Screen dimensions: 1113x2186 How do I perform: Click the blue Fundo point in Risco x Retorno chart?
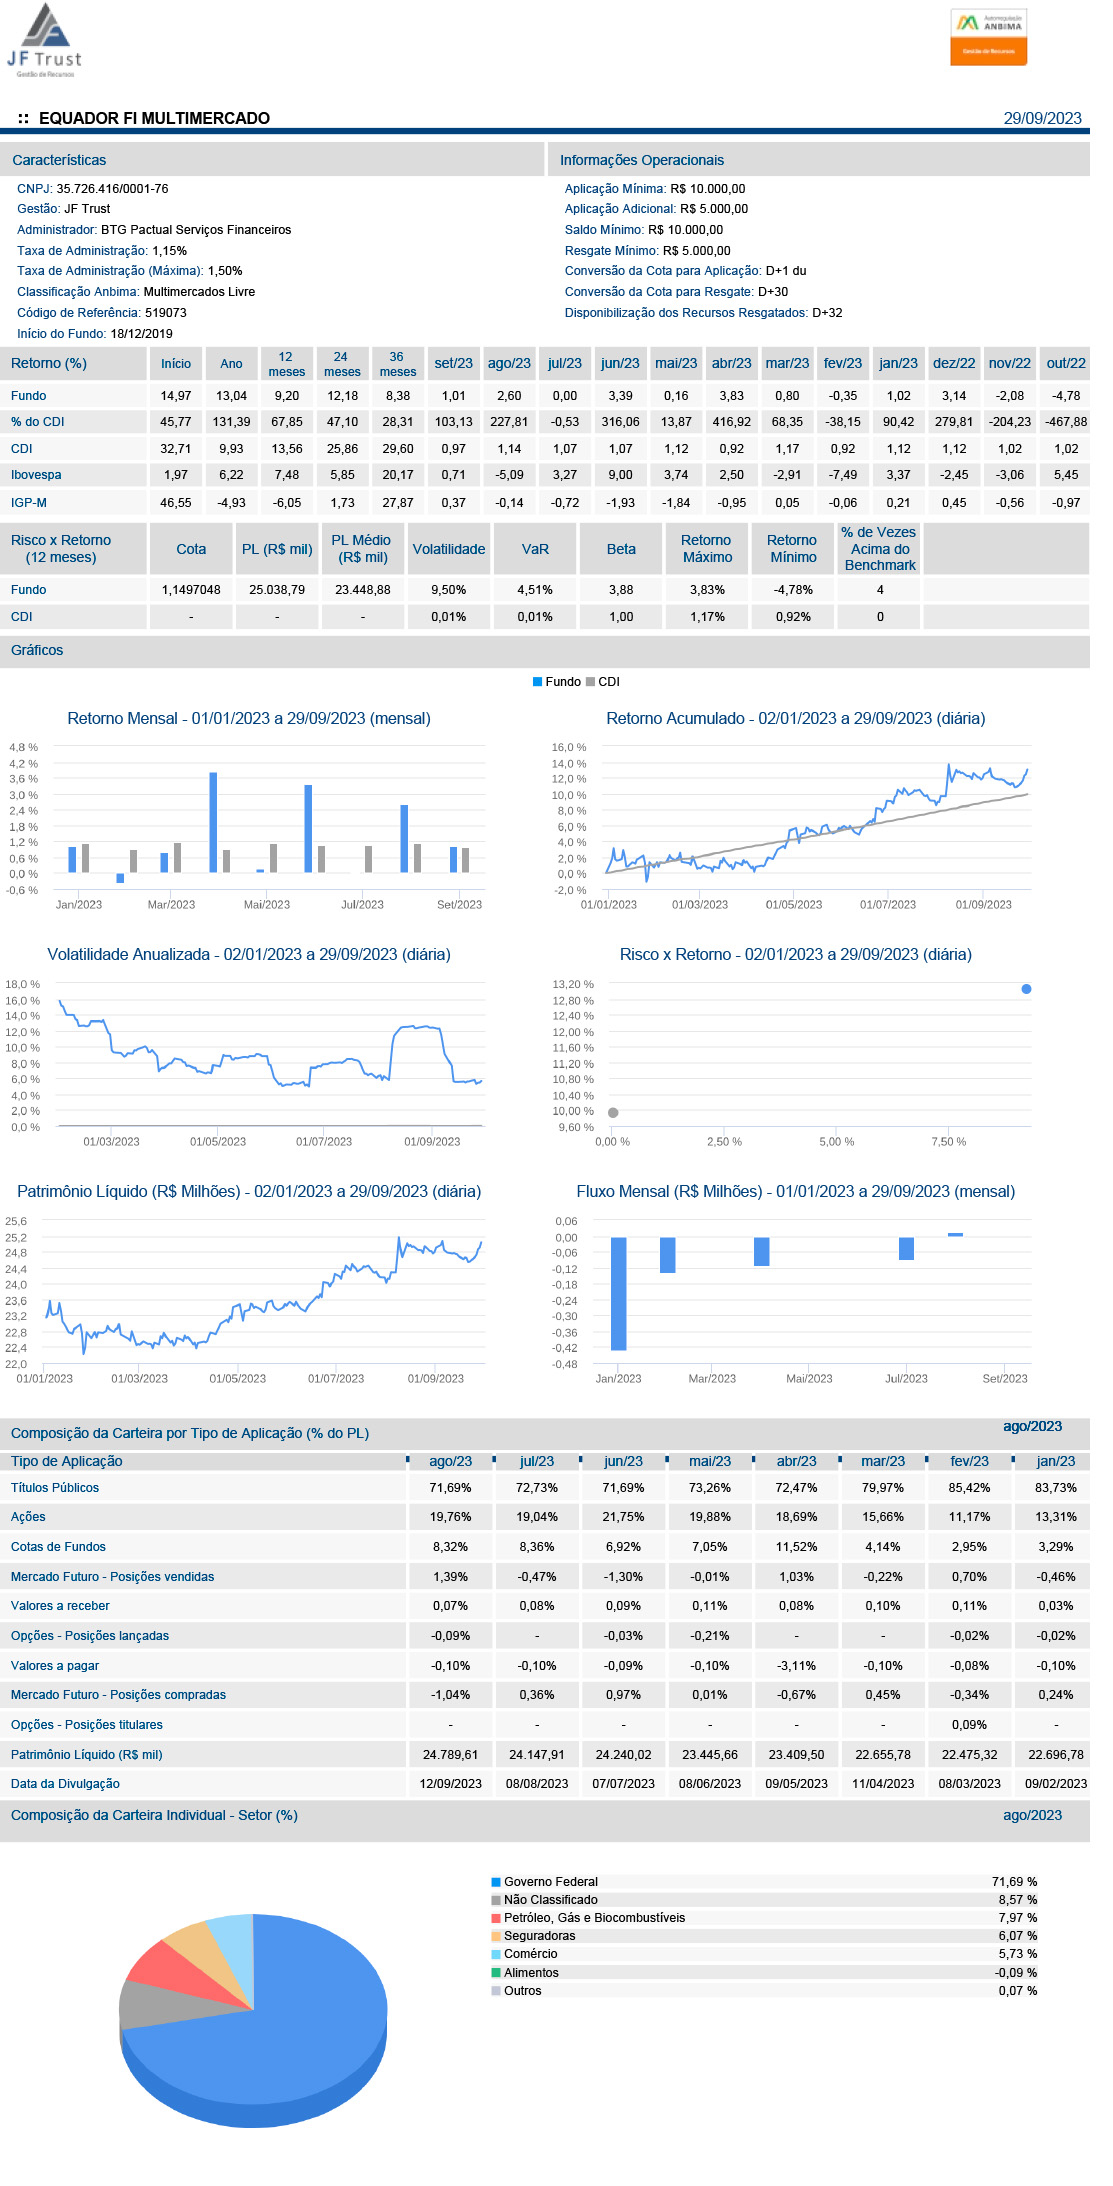[x=1026, y=989]
